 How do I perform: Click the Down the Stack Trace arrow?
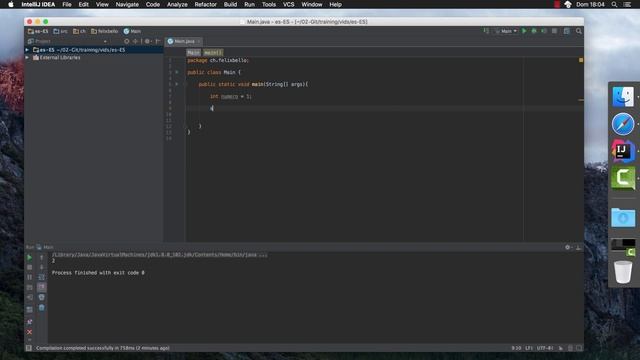click(x=42, y=267)
